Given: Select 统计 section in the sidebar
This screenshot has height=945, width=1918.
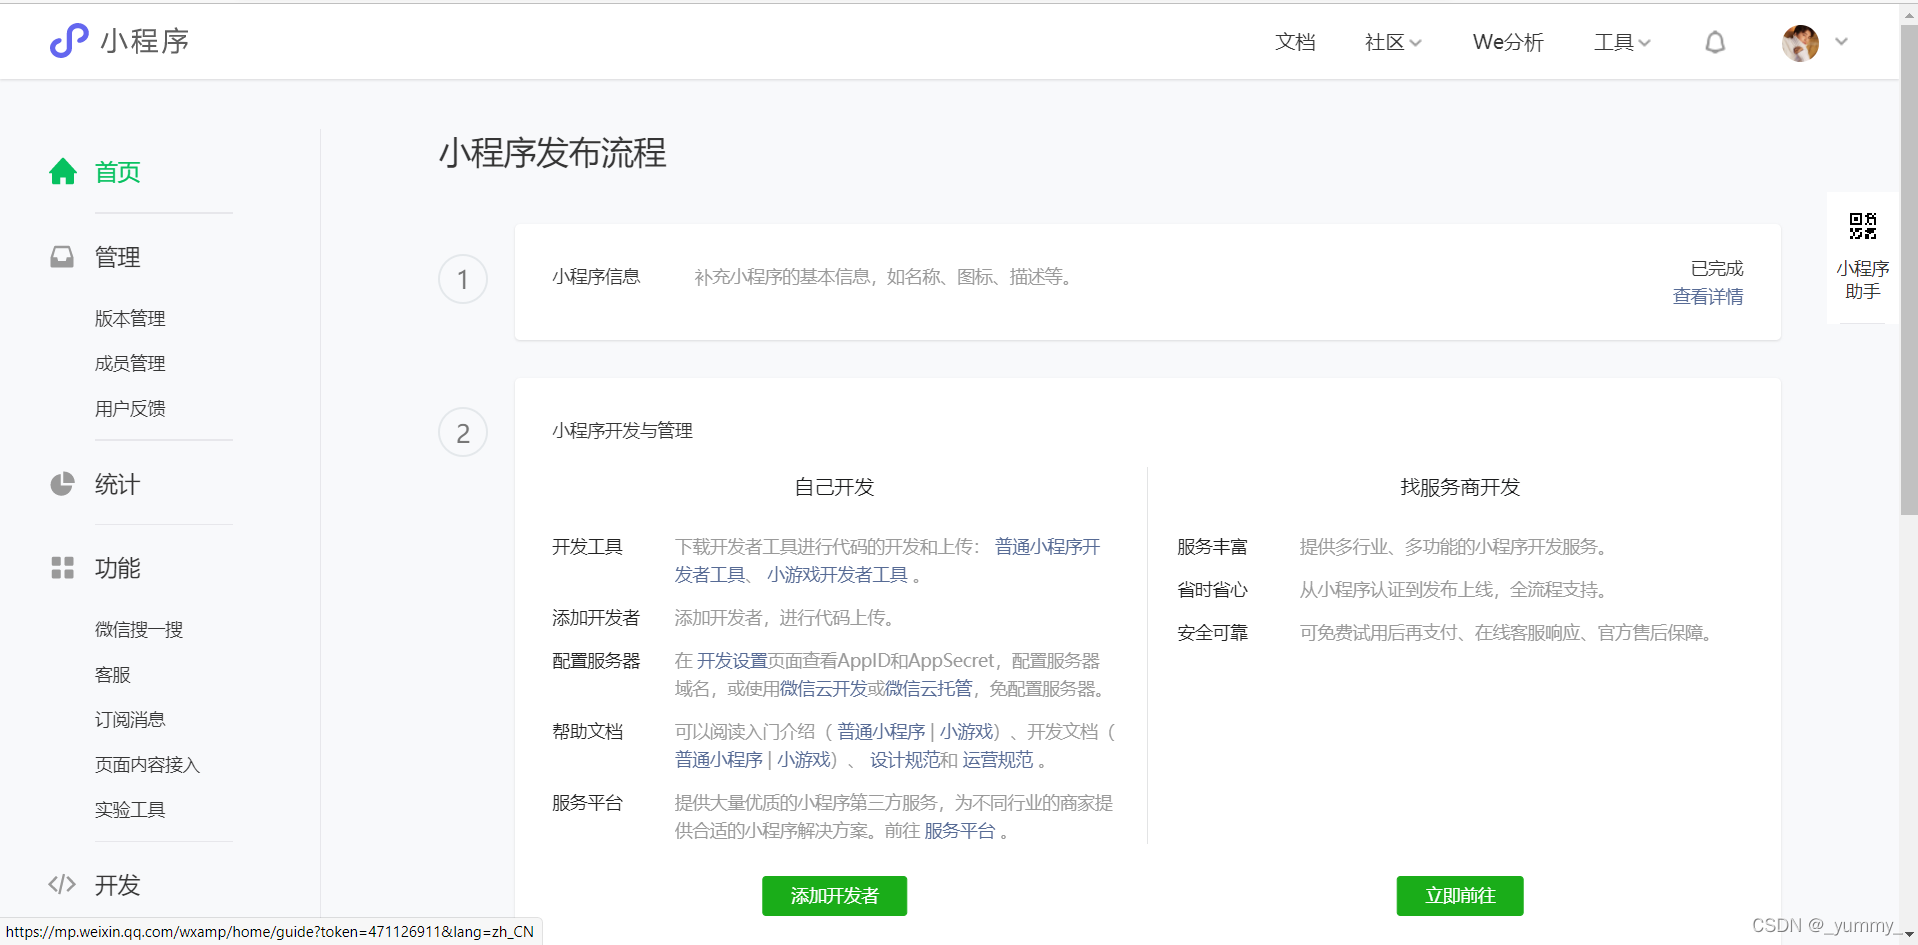Looking at the screenshot, I should [118, 484].
